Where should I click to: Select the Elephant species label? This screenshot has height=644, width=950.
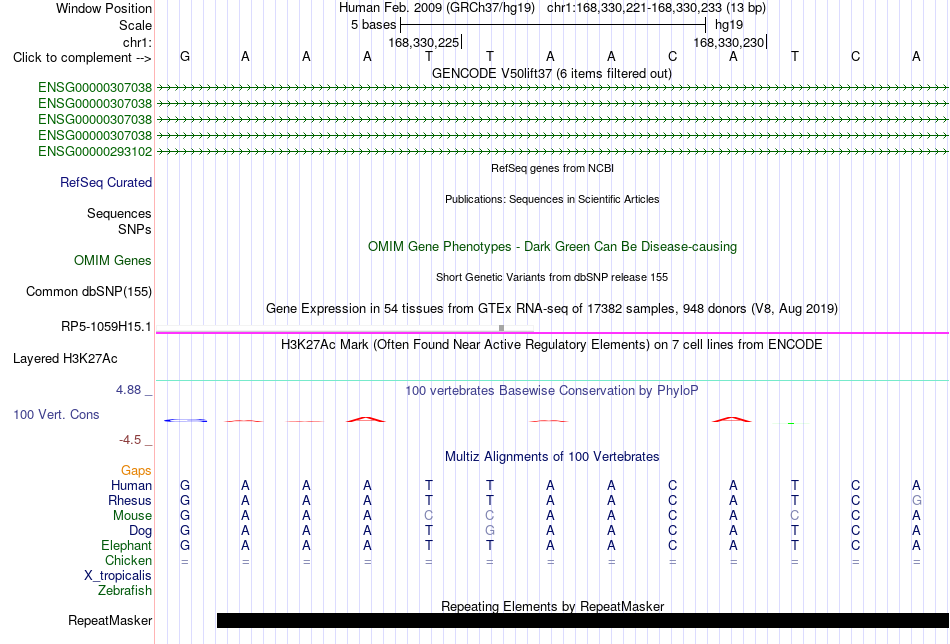(127, 546)
